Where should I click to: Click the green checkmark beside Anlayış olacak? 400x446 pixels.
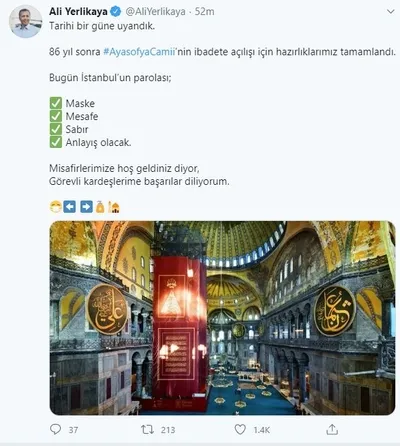pos(56,142)
